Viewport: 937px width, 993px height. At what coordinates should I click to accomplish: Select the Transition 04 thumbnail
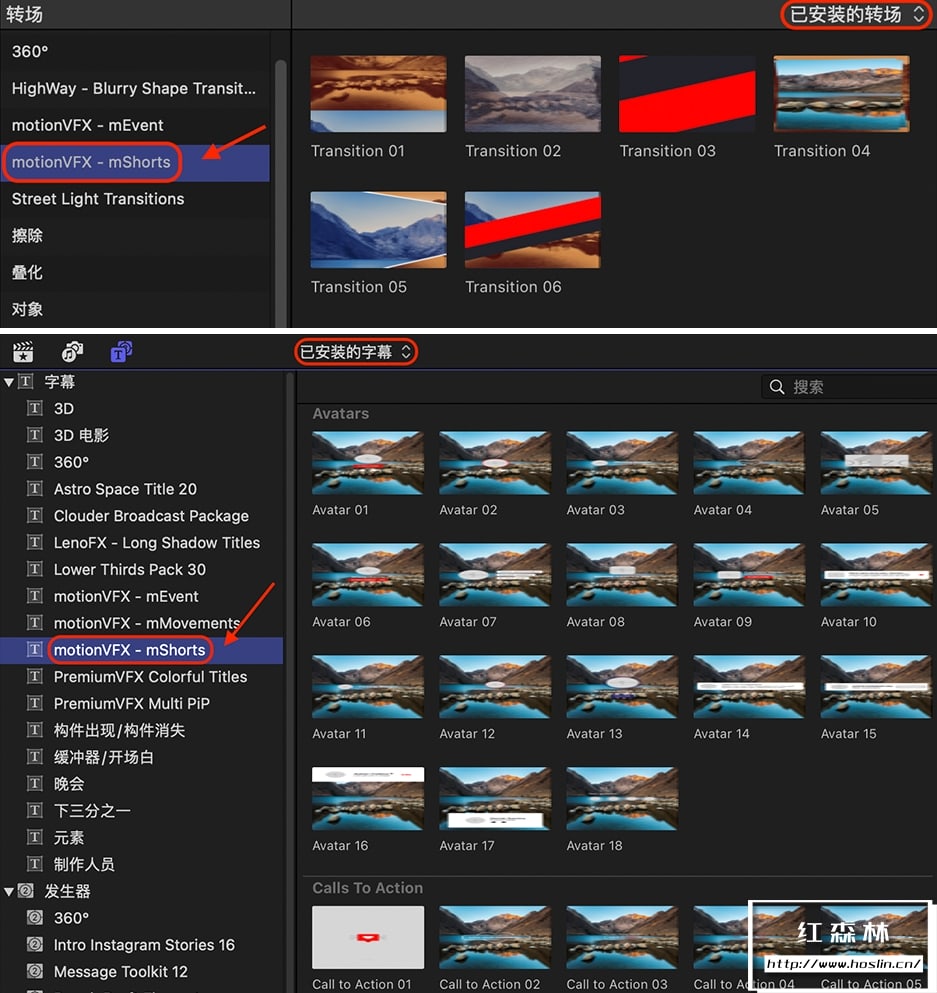click(841, 94)
